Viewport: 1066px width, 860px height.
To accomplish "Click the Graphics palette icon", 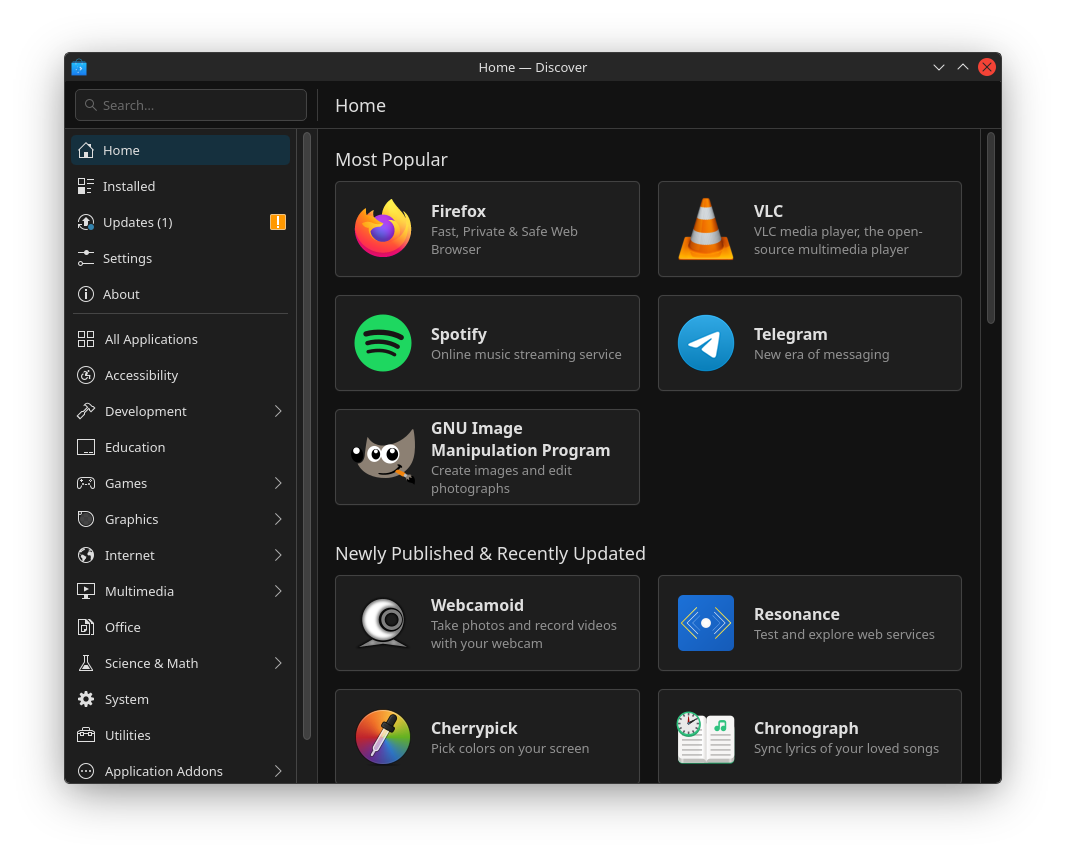I will (x=86, y=519).
